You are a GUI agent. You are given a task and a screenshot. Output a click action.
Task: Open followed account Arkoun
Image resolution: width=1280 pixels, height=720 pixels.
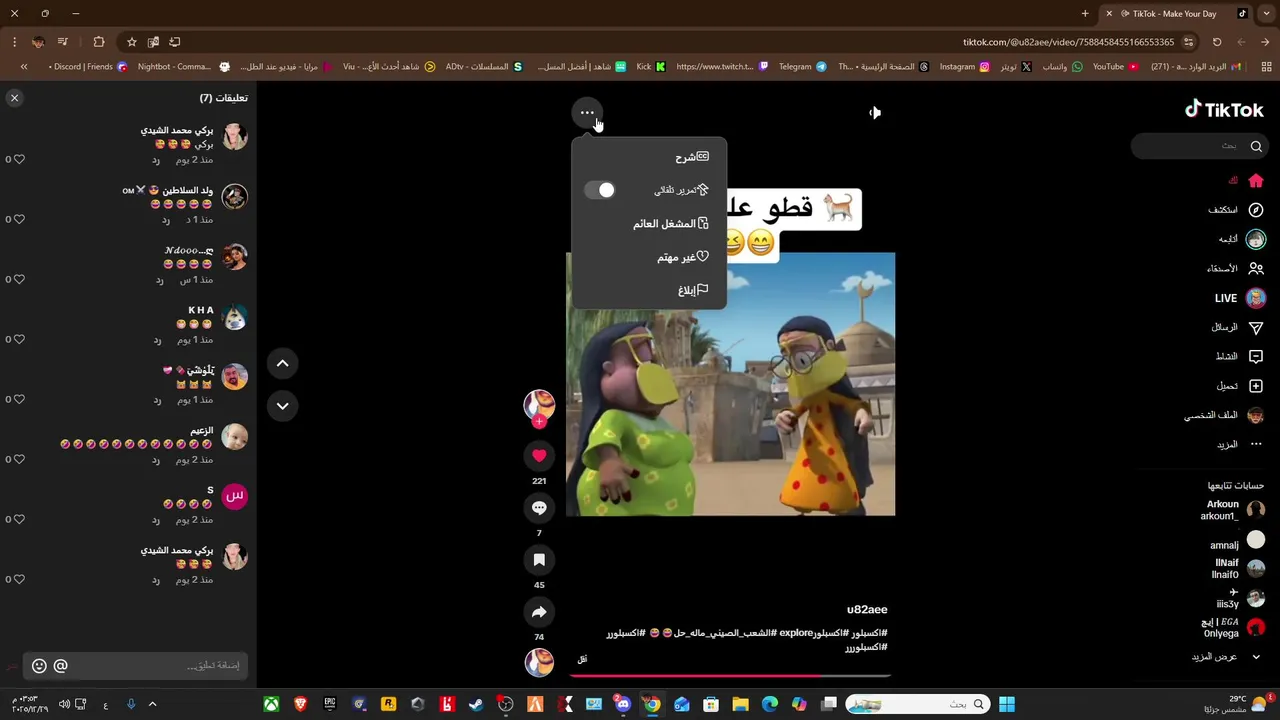tap(1235, 510)
